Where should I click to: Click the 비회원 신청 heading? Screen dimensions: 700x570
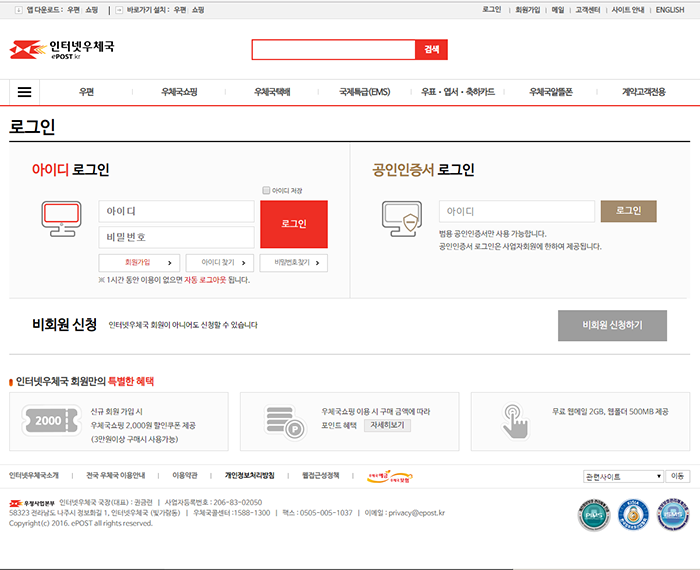click(x=64, y=325)
